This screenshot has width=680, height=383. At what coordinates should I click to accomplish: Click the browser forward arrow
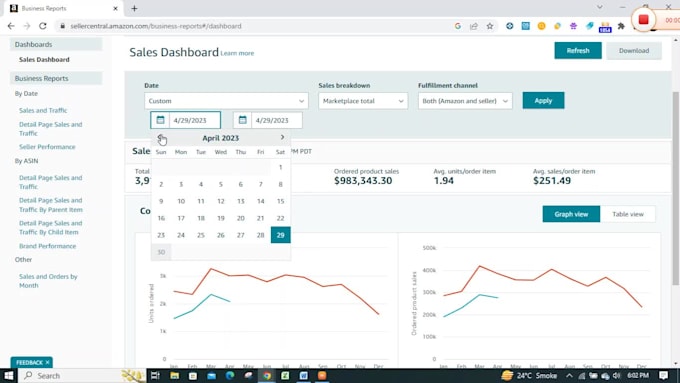27,26
